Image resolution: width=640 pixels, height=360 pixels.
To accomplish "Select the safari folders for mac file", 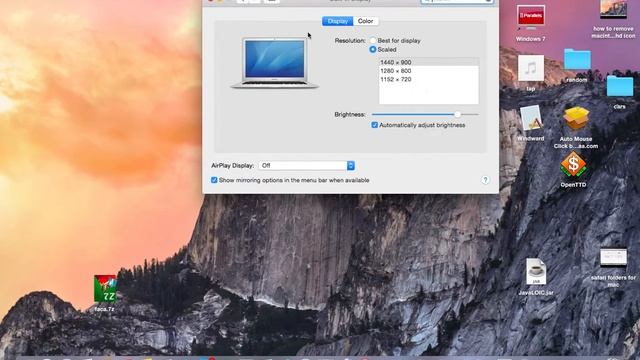I will pos(613,259).
